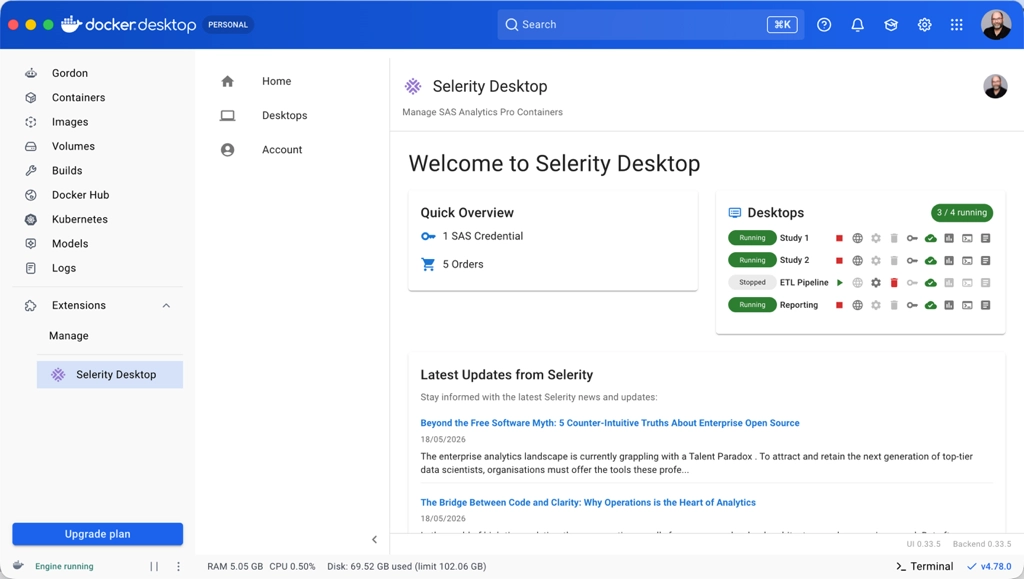The height and width of the screenshot is (579, 1024).
Task: Open the Learning center graduation cap icon
Action: pos(891,25)
